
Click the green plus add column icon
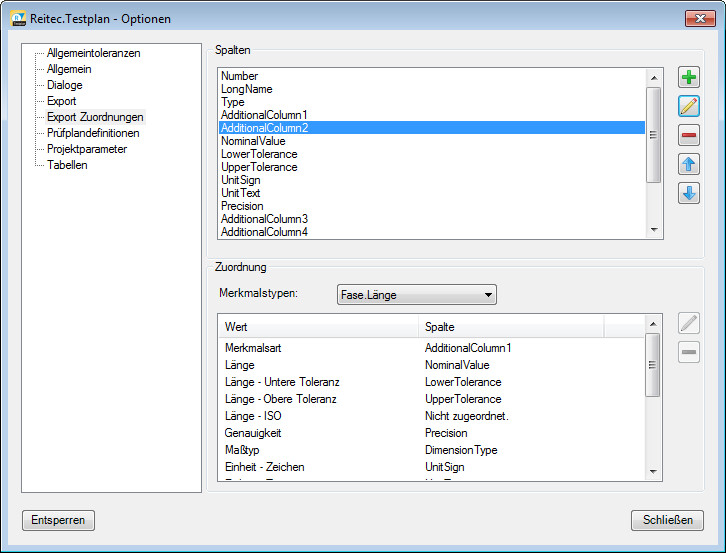689,78
